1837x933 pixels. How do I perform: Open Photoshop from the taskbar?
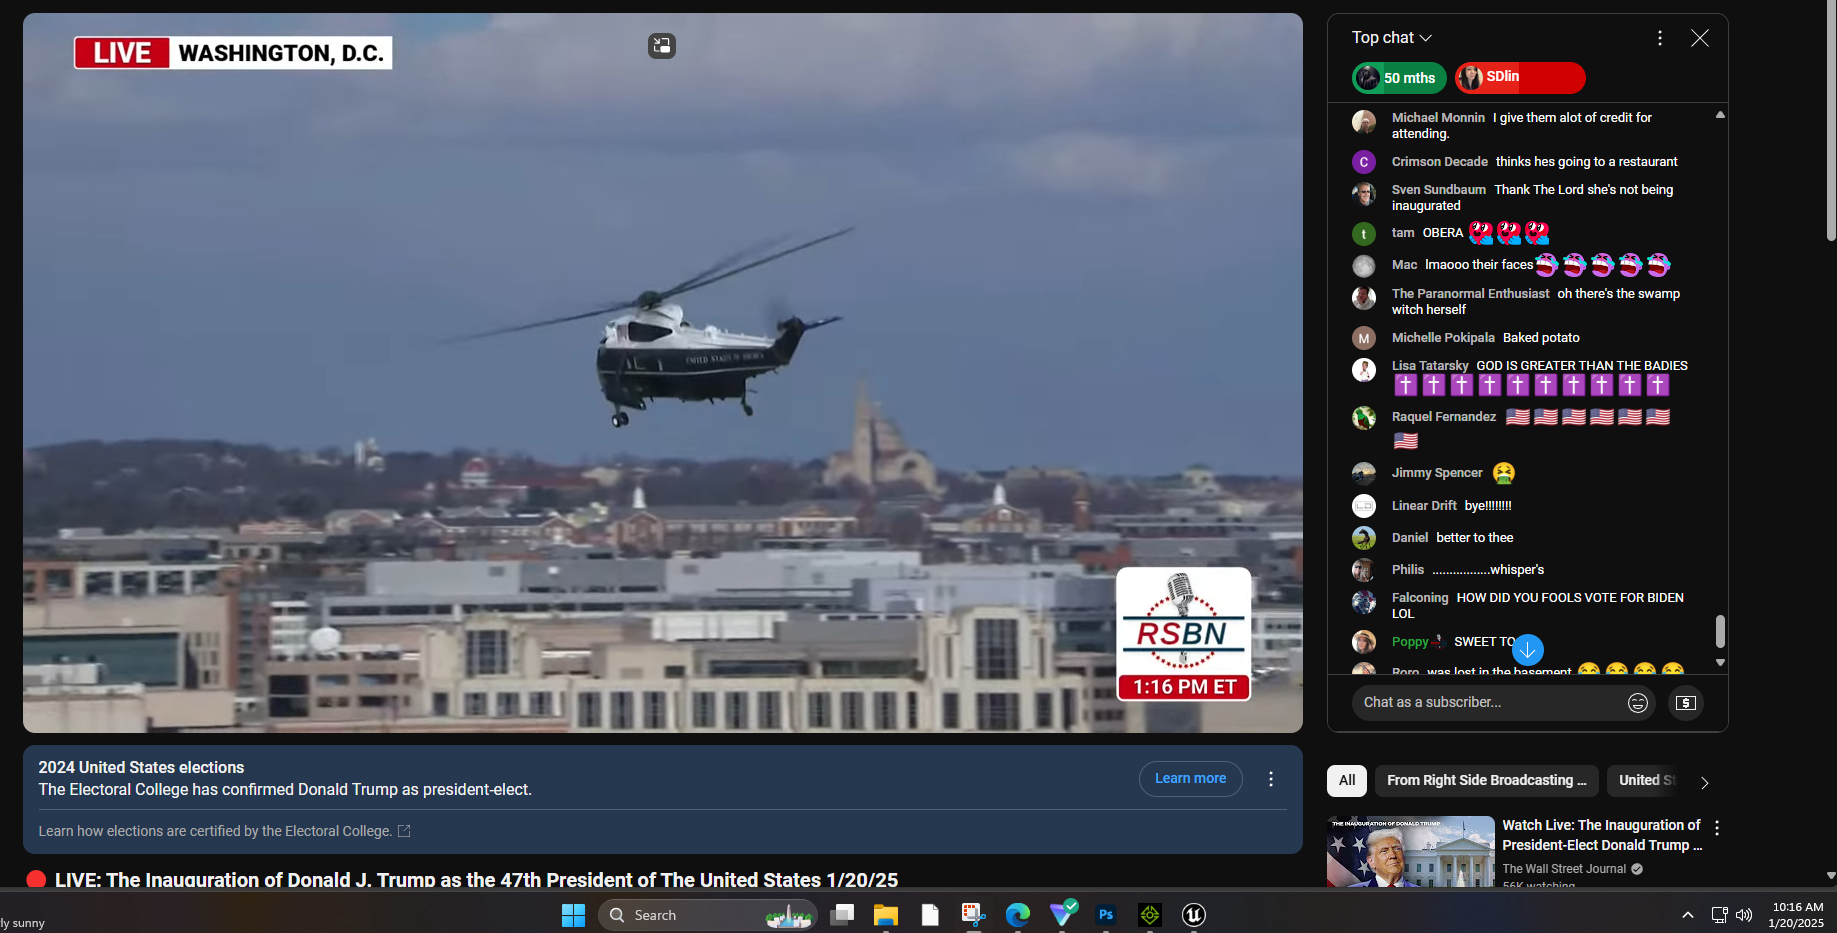1106,915
